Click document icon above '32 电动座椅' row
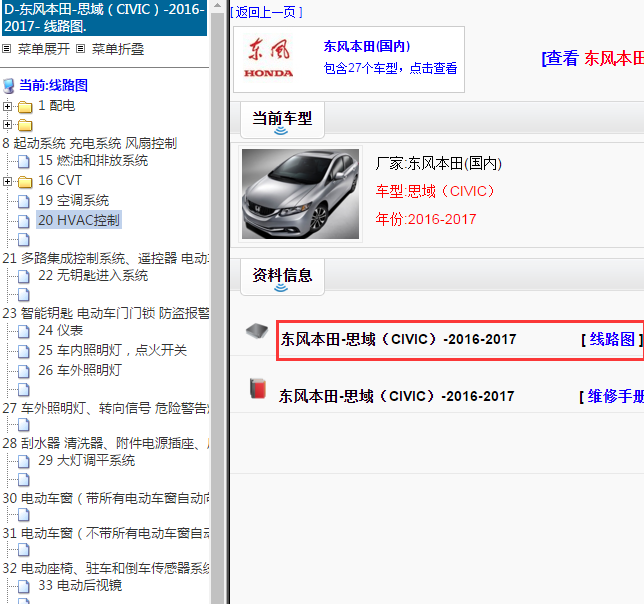 tap(24, 549)
